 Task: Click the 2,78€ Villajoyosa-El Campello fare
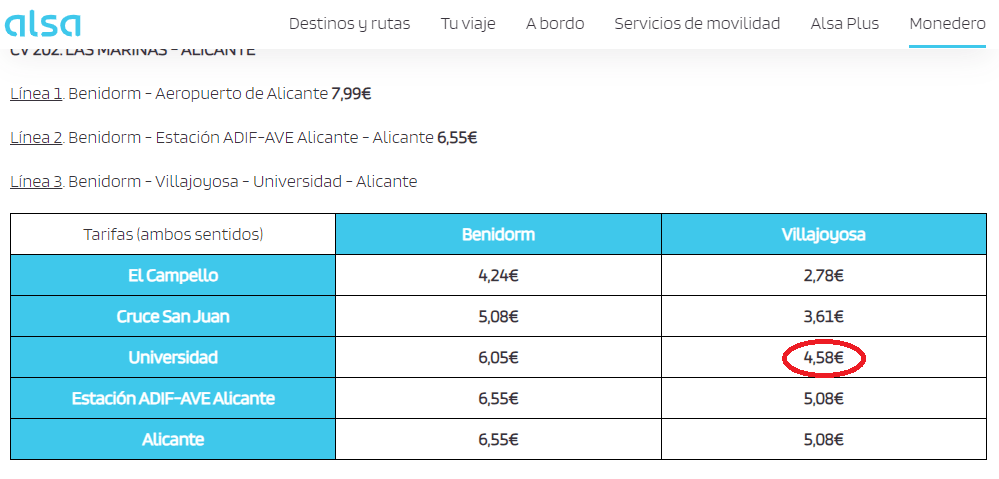[824, 276]
